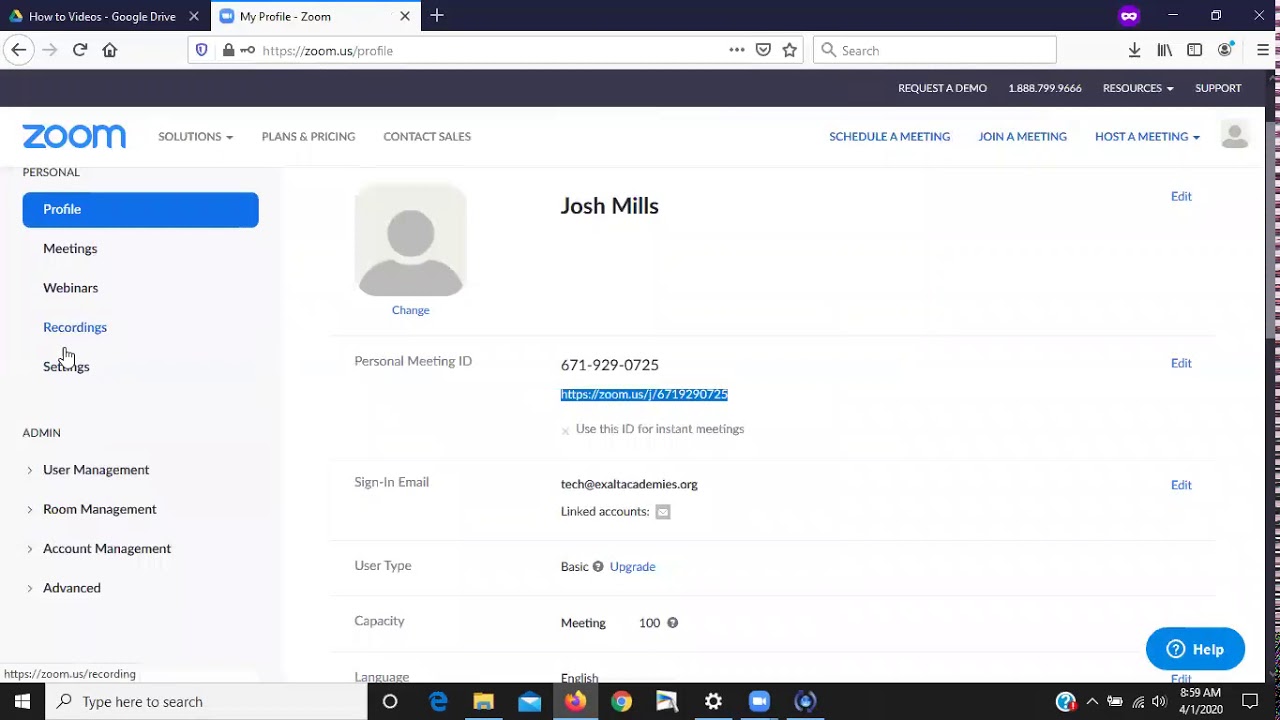Open File Explorer on taskbar

(484, 701)
